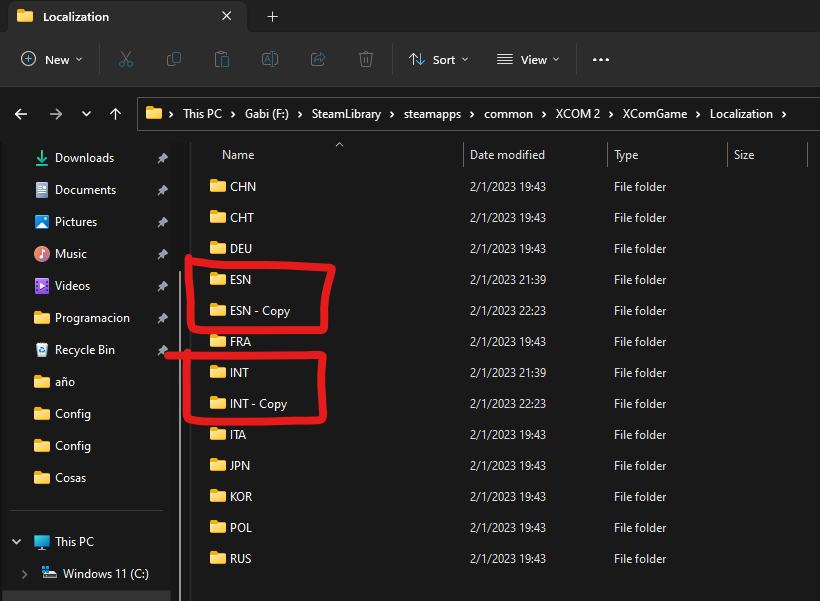Sort by Date modified column header
Screen dimensions: 820x601
pyautogui.click(x=507, y=155)
